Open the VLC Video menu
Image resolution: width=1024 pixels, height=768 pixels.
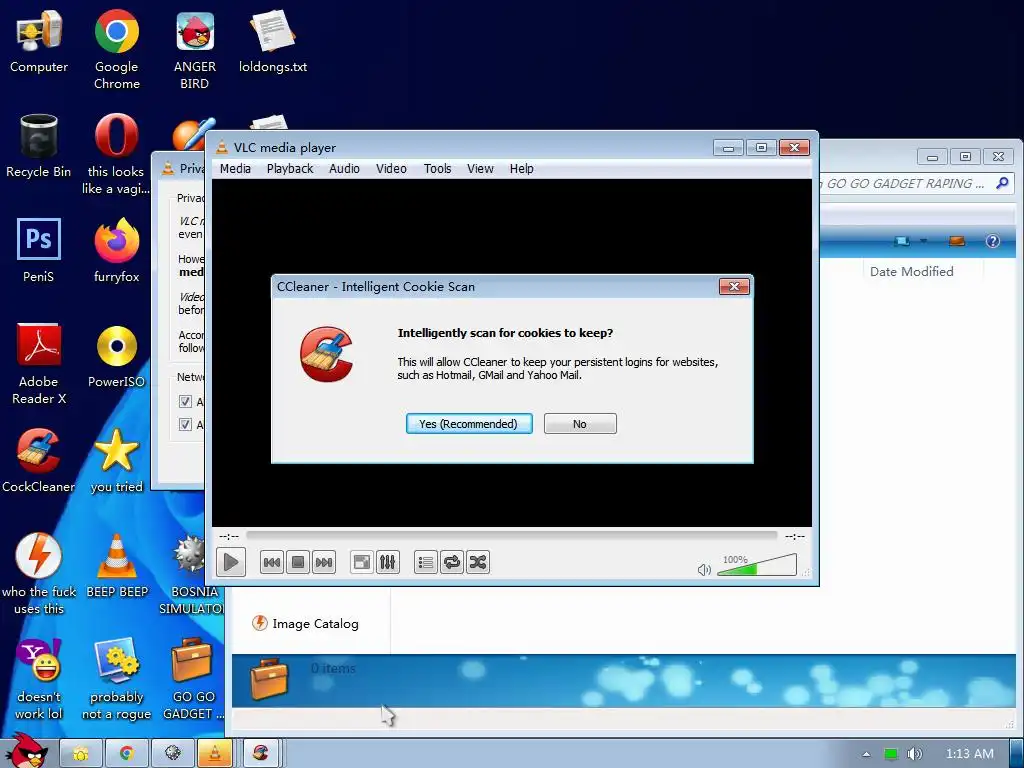(x=391, y=168)
